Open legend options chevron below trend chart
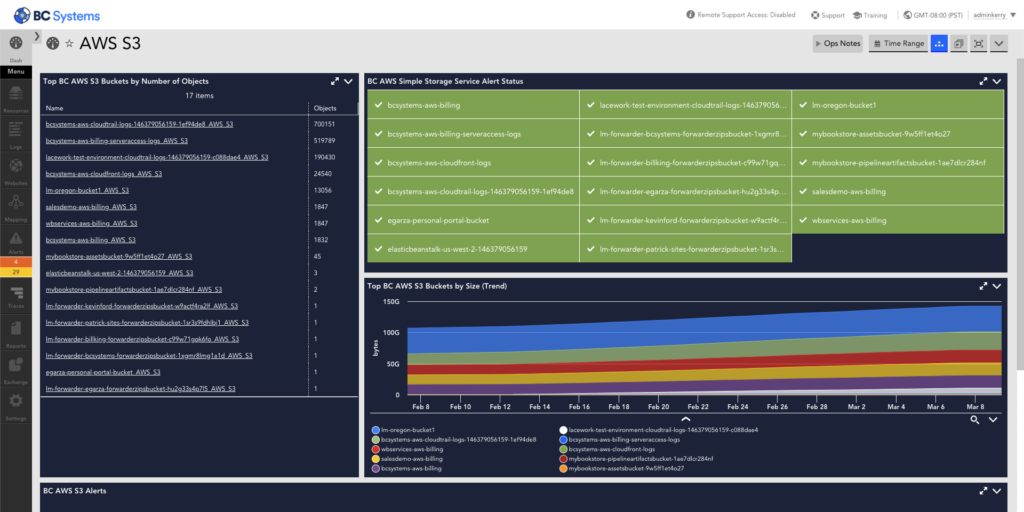The width and height of the screenshot is (1024, 512). pyautogui.click(x=993, y=420)
